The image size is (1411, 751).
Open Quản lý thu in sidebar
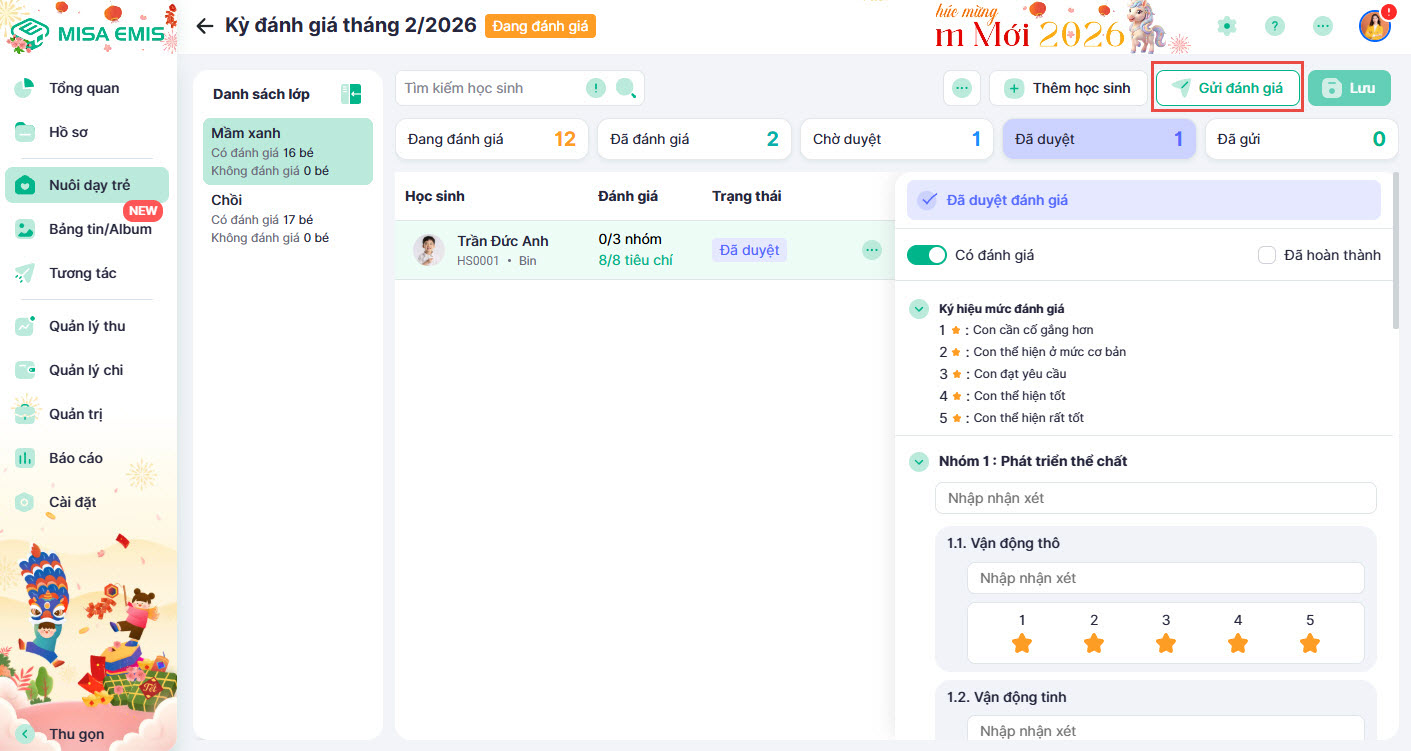pyautogui.click(x=87, y=326)
